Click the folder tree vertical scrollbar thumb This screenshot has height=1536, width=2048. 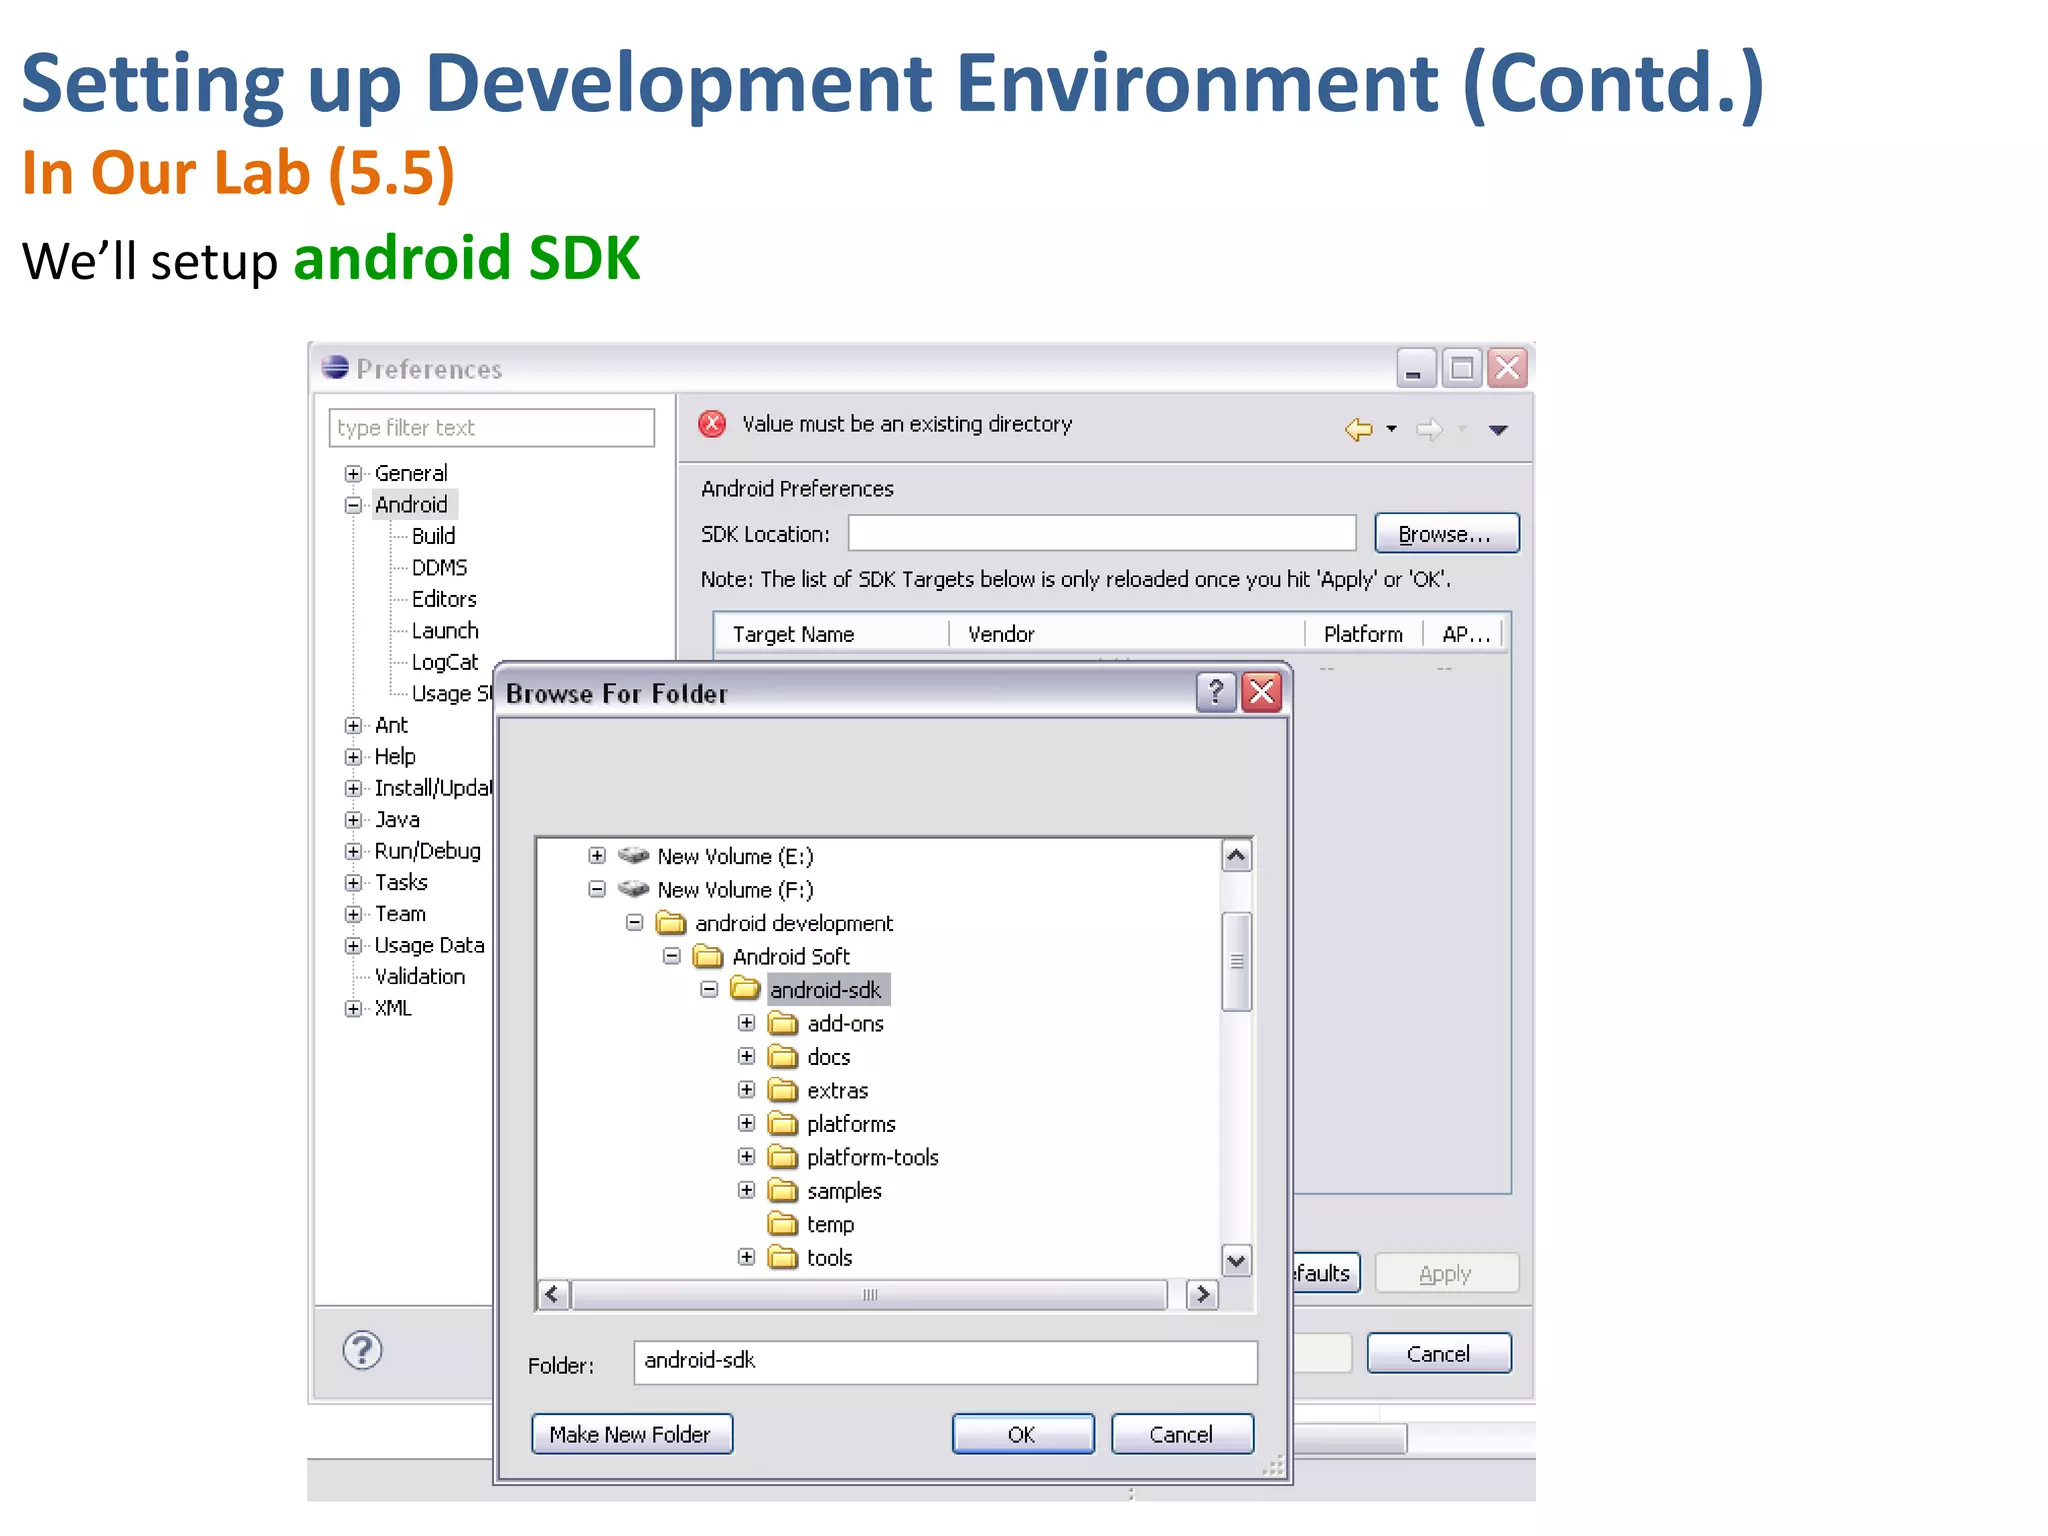tap(1237, 961)
